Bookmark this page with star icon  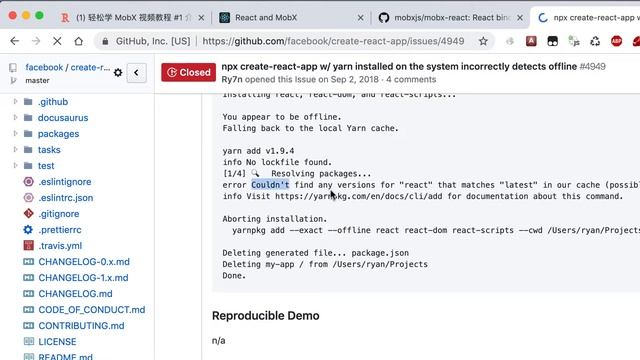(x=483, y=41)
